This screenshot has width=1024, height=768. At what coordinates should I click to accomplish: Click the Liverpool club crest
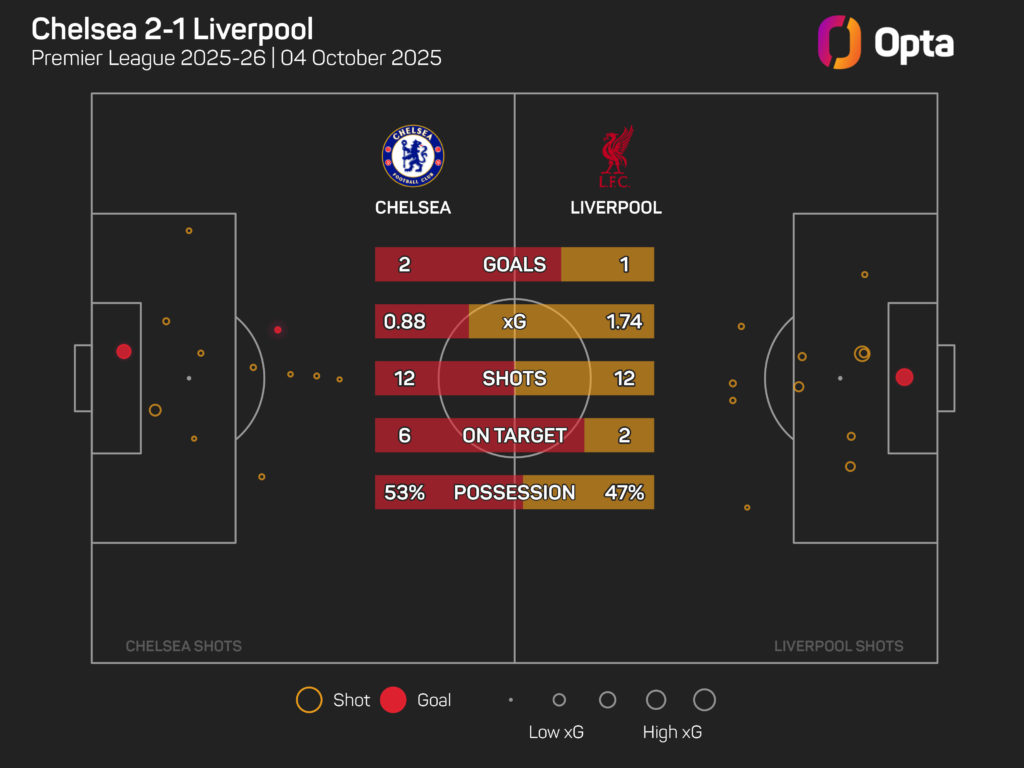tap(616, 157)
